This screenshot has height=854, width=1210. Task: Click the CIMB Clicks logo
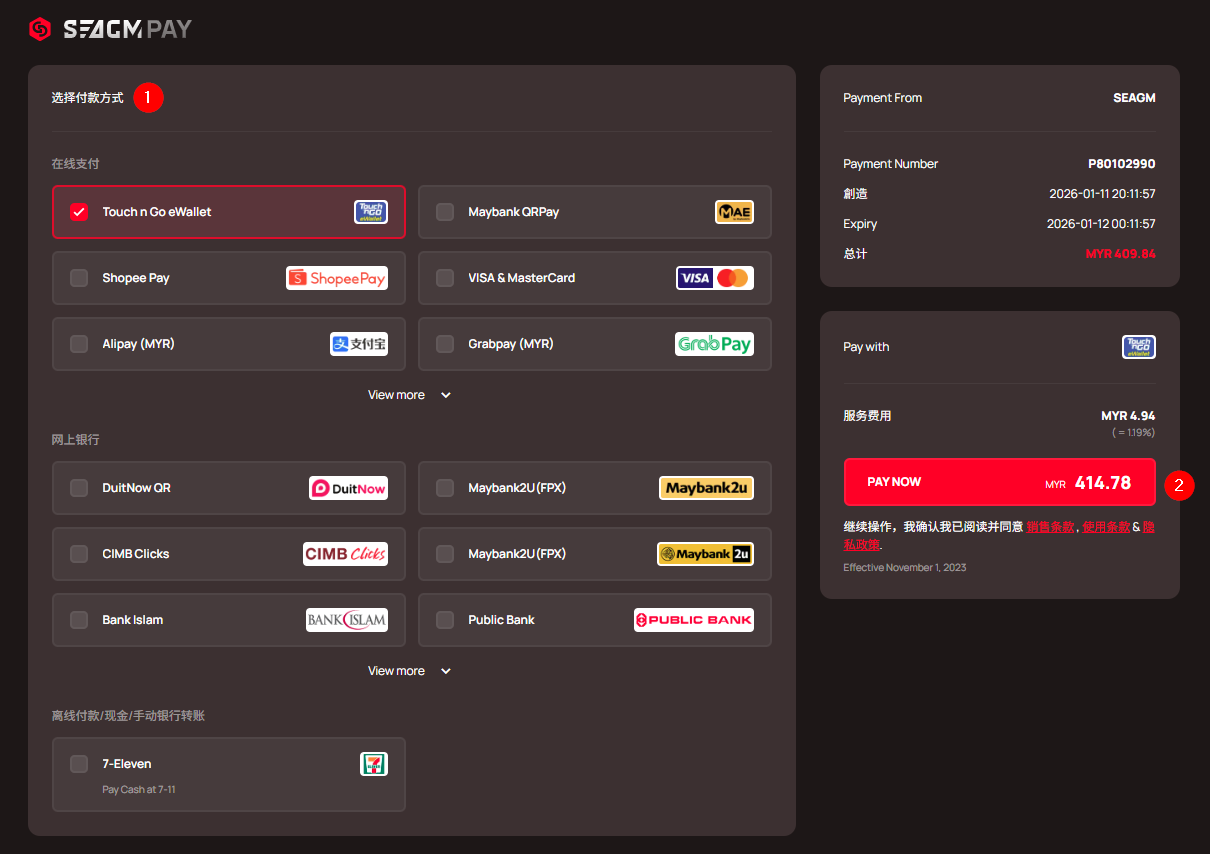click(345, 554)
